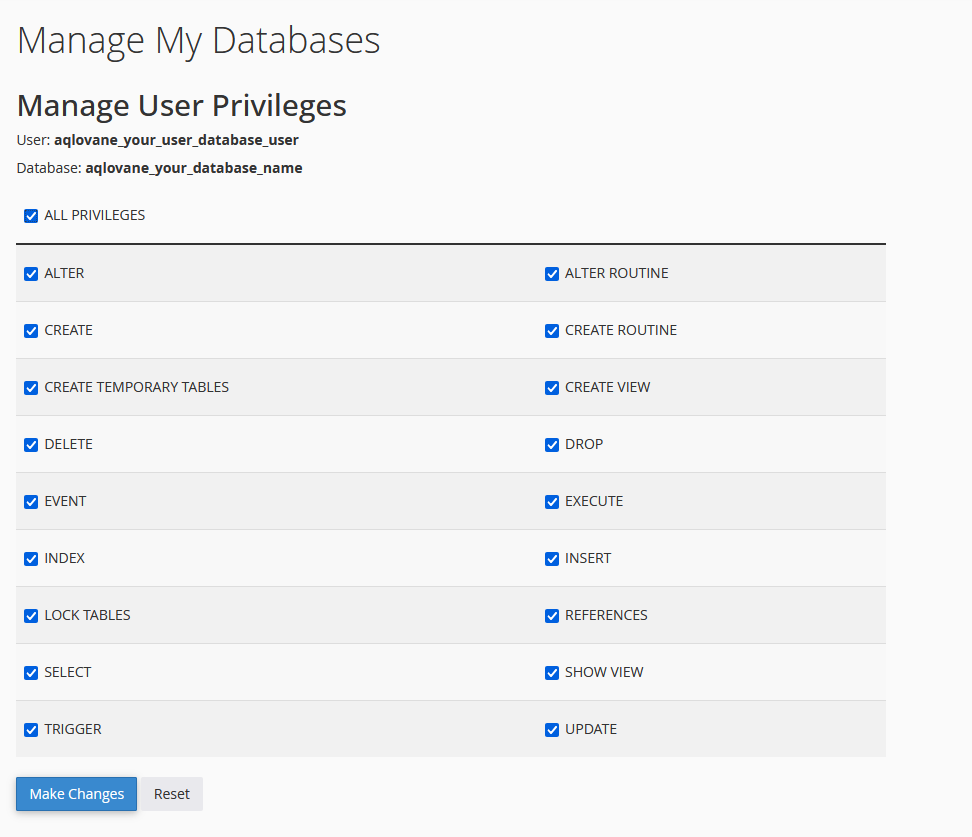Uncheck CREATE TEMPORARY TABLES privilege

click(31, 388)
